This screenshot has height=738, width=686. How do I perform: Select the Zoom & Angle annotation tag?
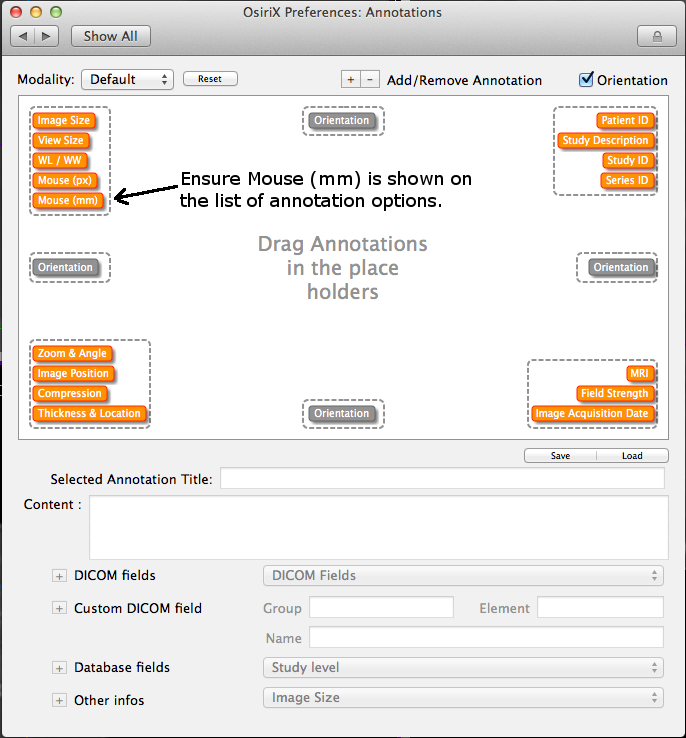click(72, 353)
